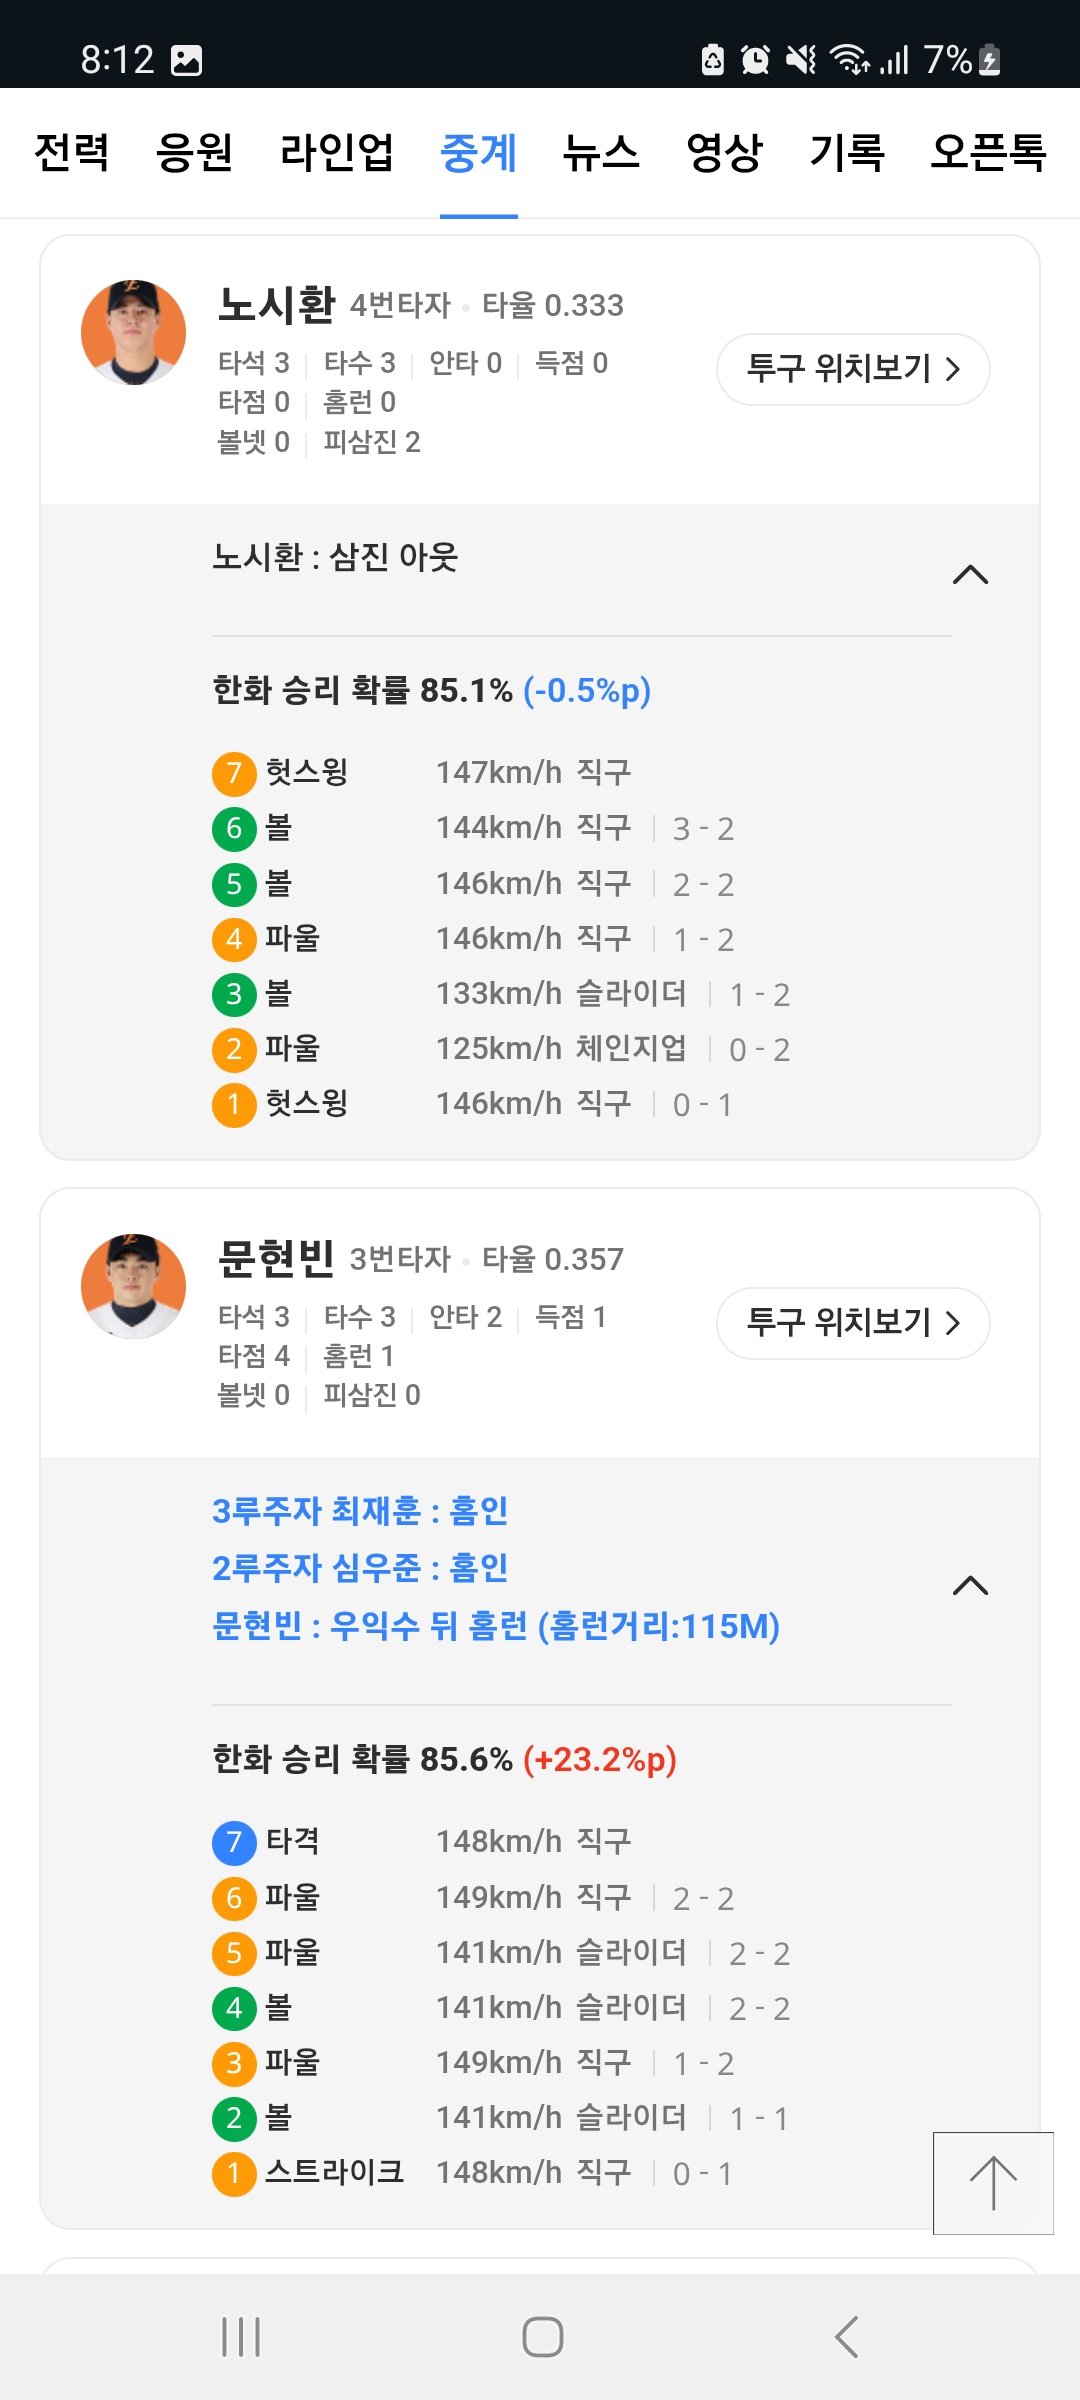Select the 오픈톡 tab

pyautogui.click(x=988, y=153)
